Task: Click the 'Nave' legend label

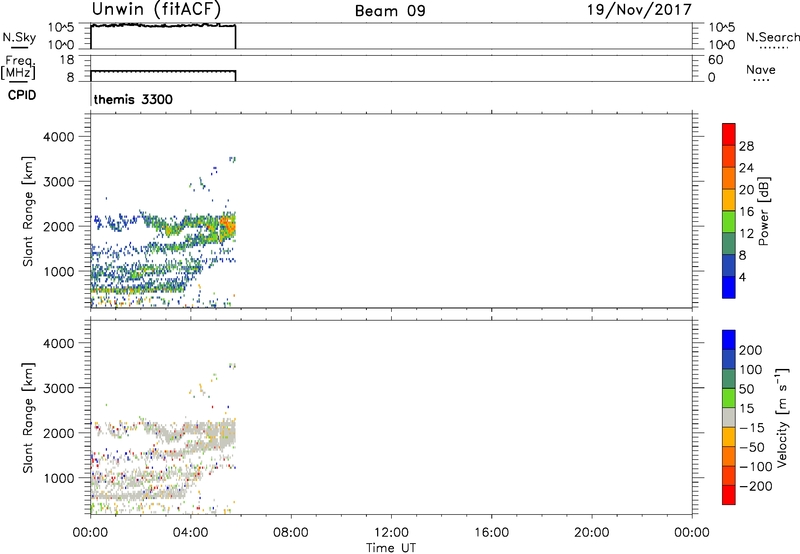Action: pos(761,69)
